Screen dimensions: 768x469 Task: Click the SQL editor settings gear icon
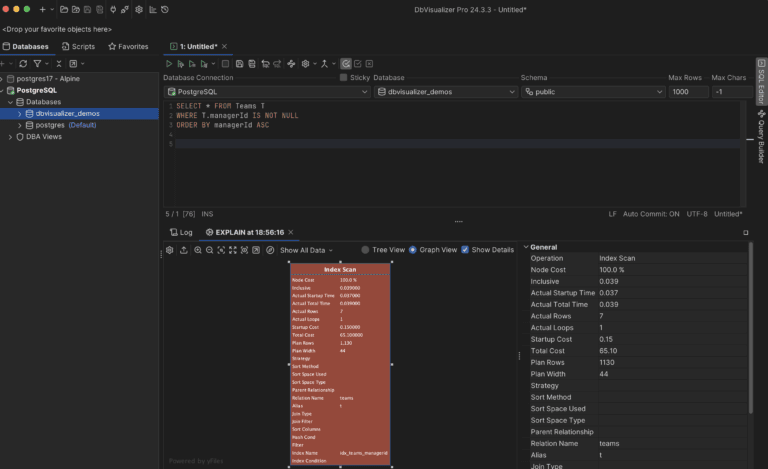pyautogui.click(x=305, y=64)
